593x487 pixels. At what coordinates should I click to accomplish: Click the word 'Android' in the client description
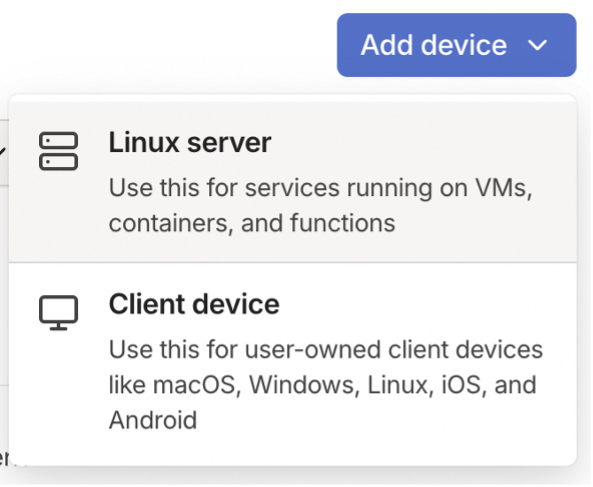point(153,420)
